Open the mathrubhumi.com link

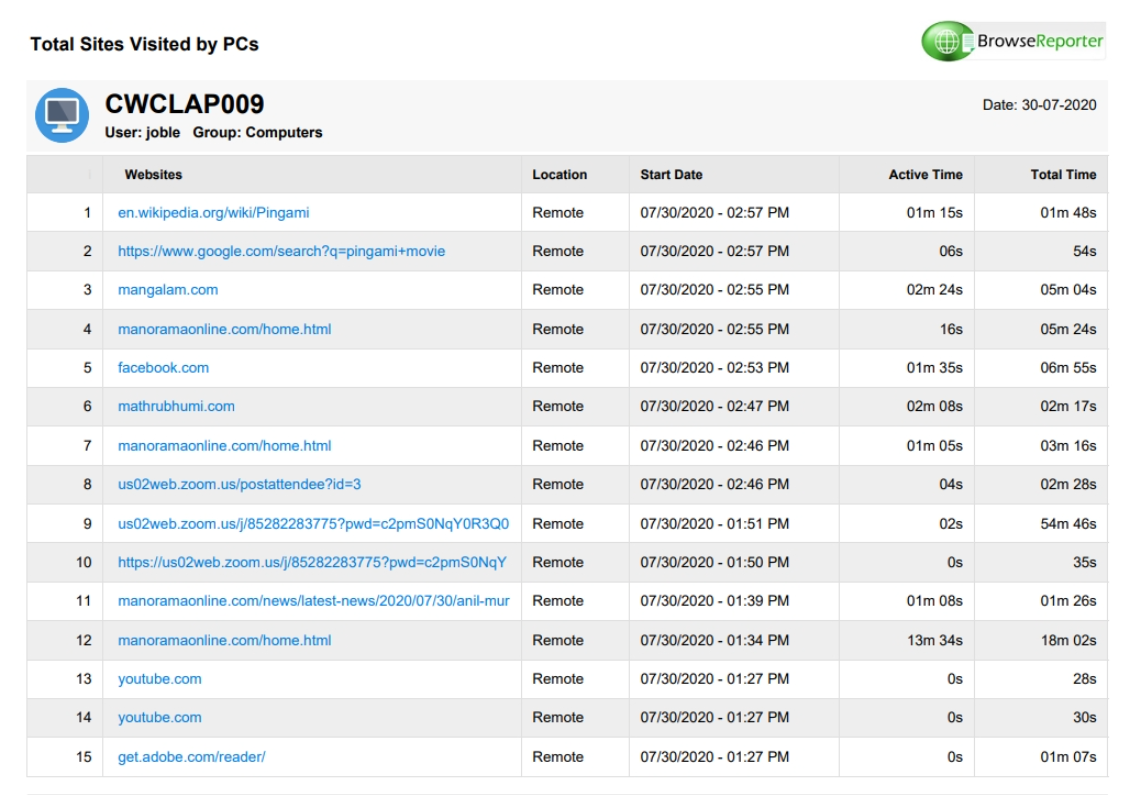click(177, 406)
